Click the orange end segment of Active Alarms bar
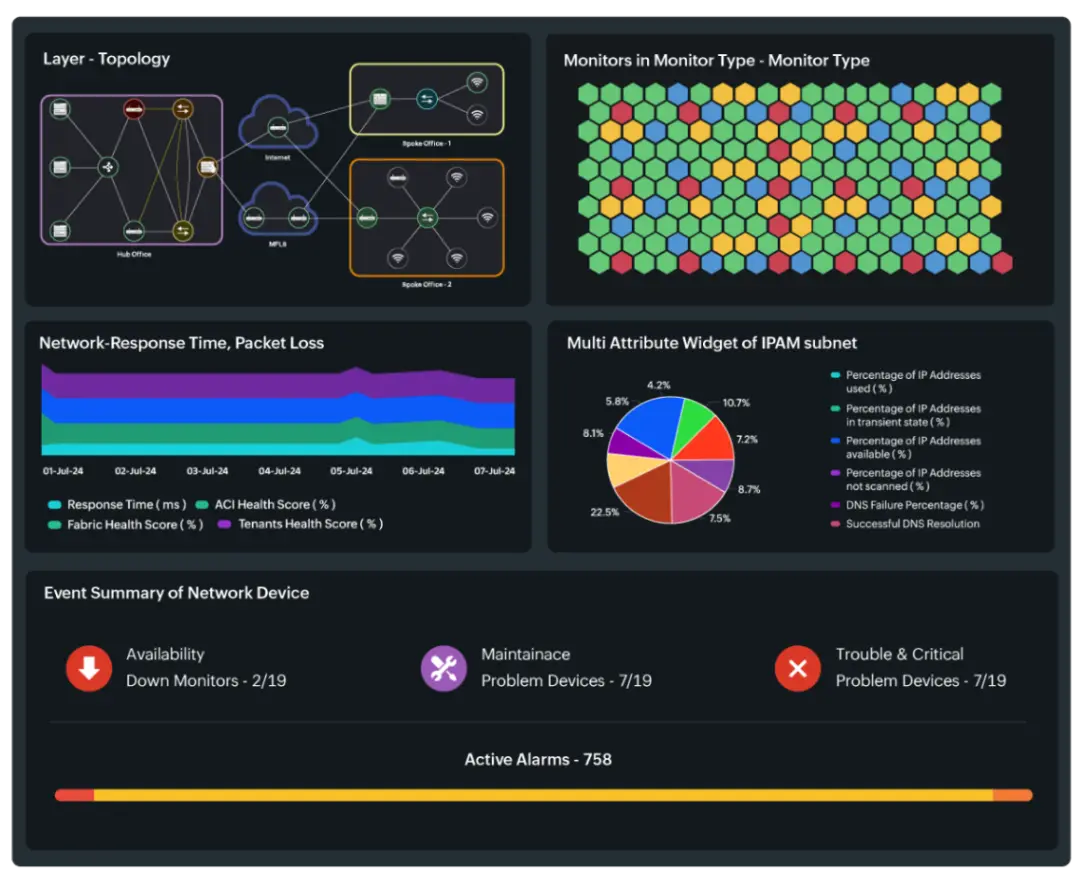 pyautogui.click(x=1013, y=795)
